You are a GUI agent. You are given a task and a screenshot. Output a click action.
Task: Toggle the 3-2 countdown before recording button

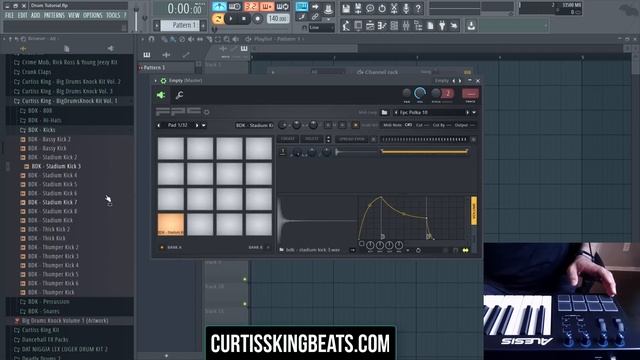(251, 7)
